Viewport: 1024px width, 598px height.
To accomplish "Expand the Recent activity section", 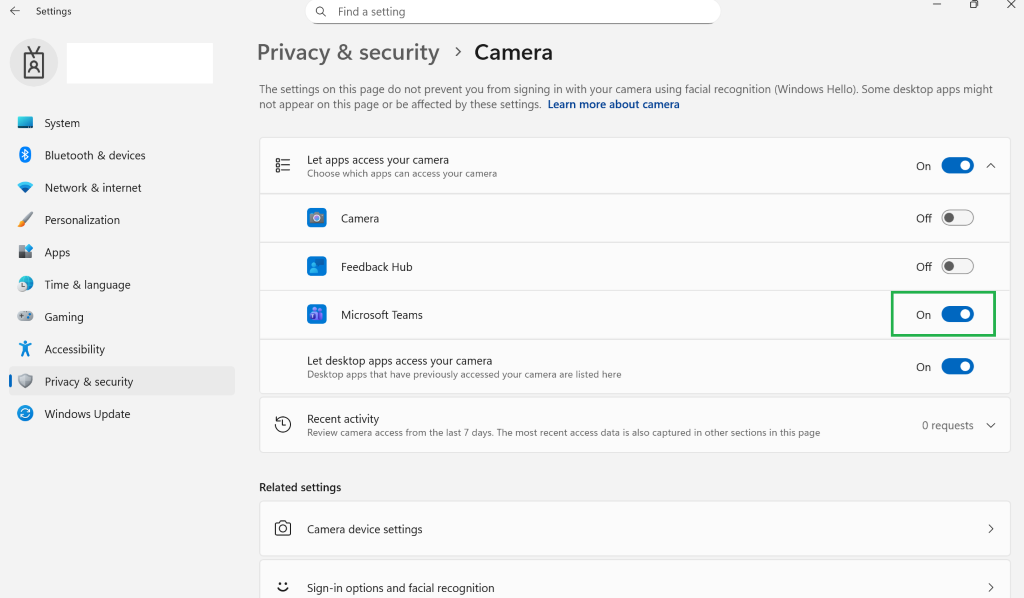I will click(x=991, y=425).
